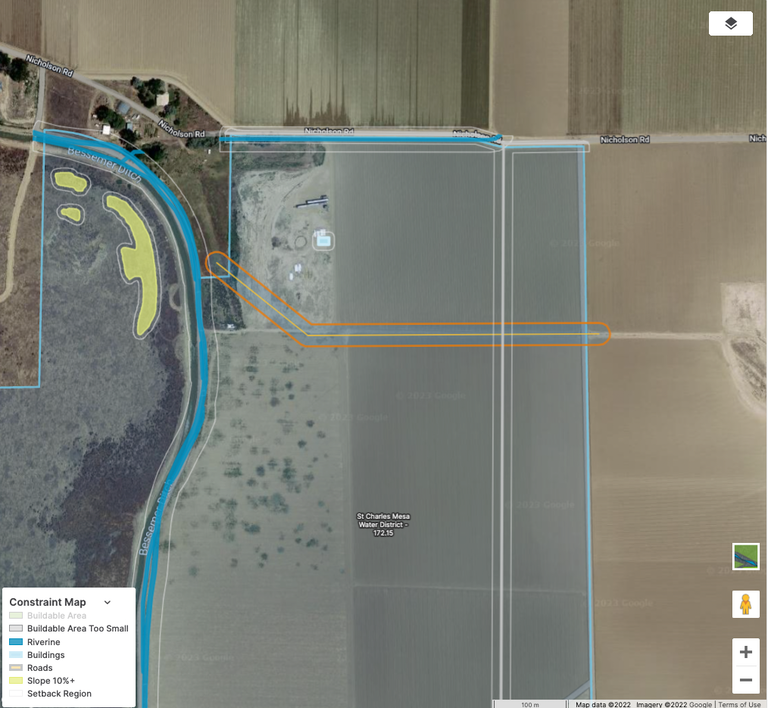This screenshot has height=708, width=768.
Task: Zoom out with the minus button
Action: coord(745,680)
